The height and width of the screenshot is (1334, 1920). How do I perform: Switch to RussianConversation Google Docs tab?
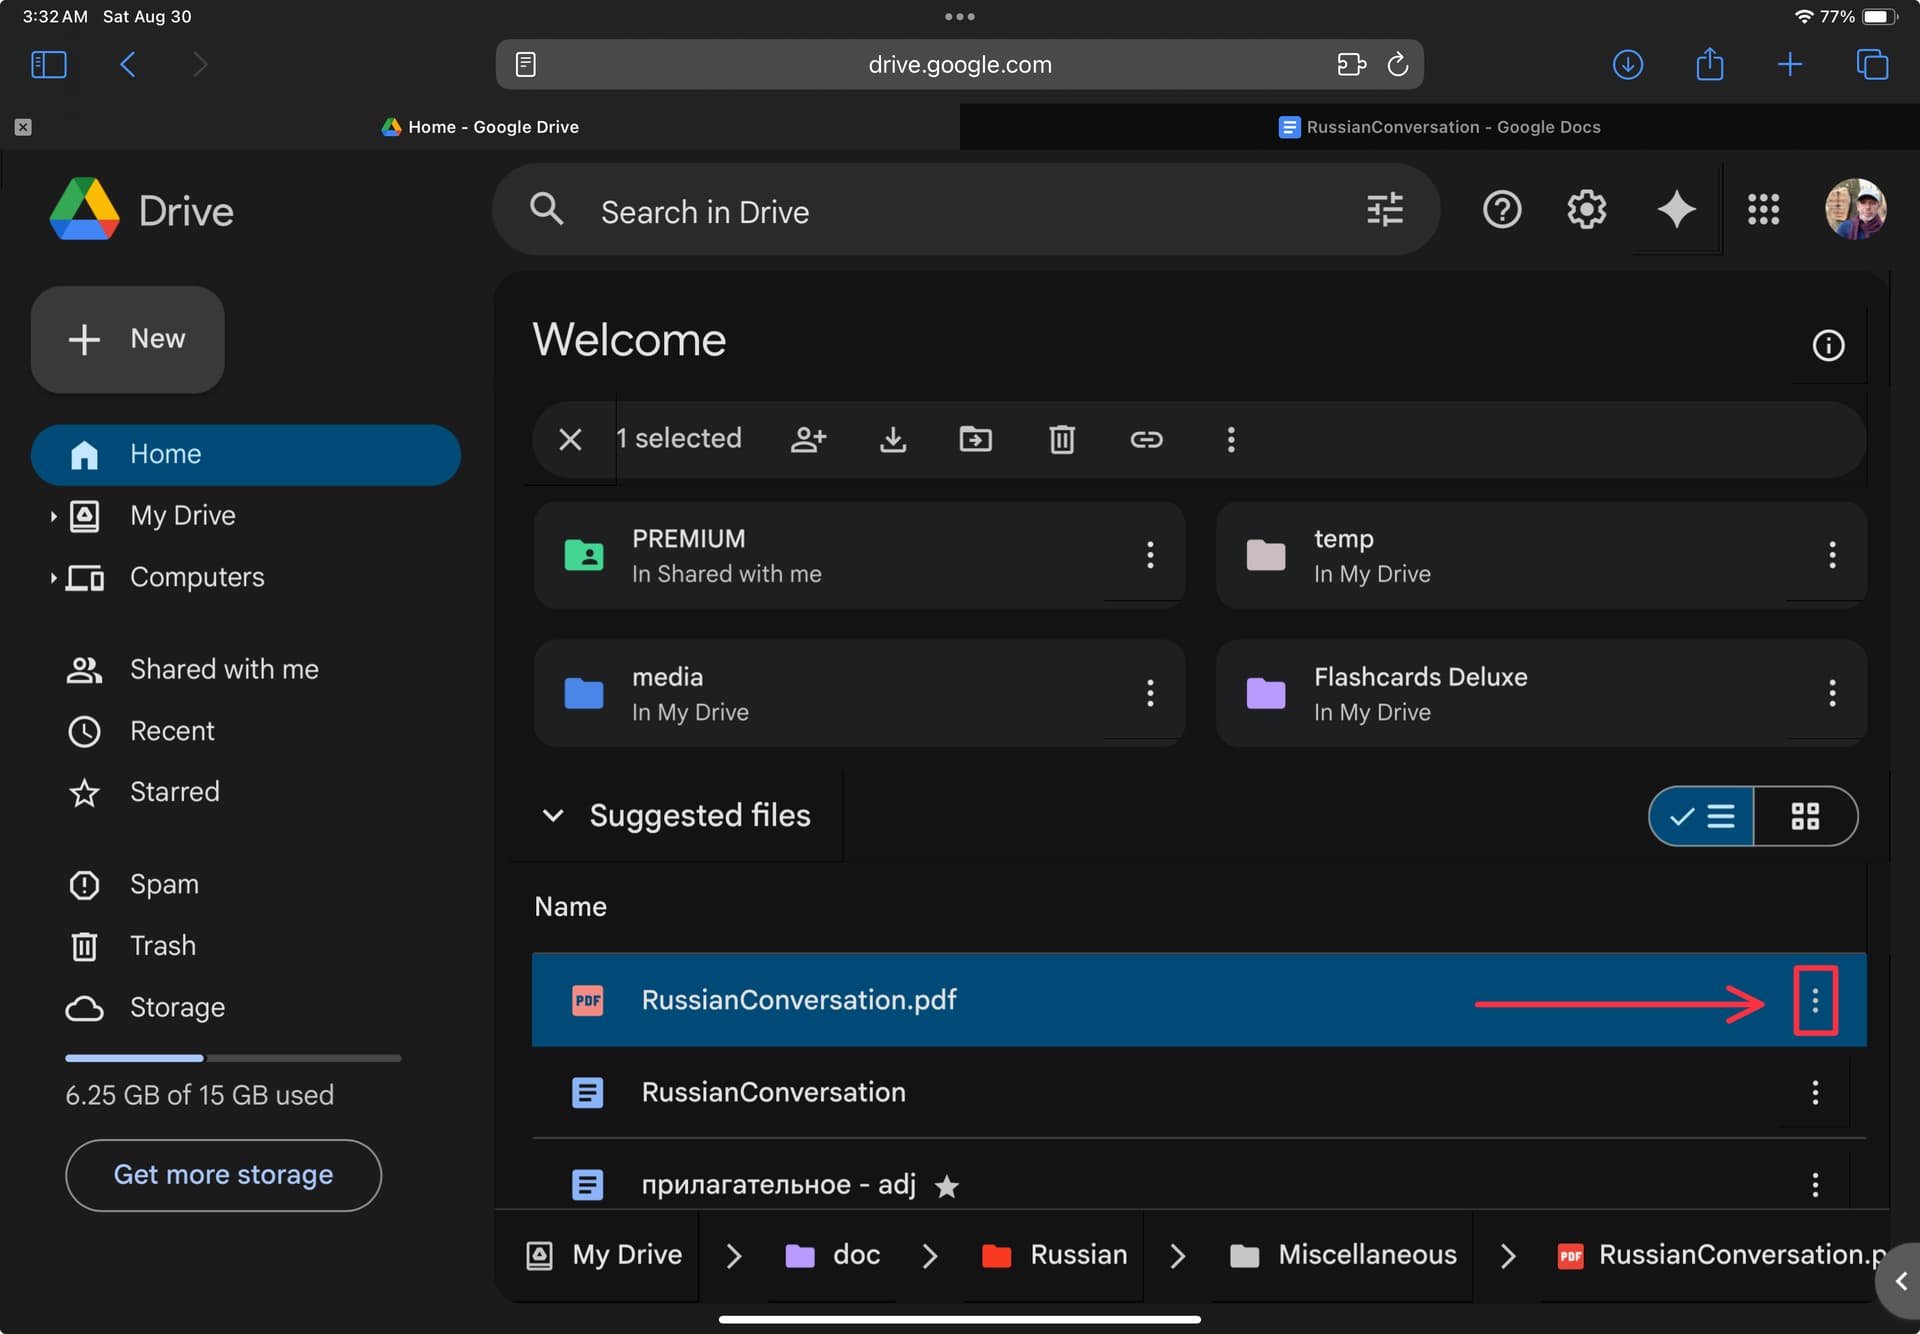click(1439, 127)
